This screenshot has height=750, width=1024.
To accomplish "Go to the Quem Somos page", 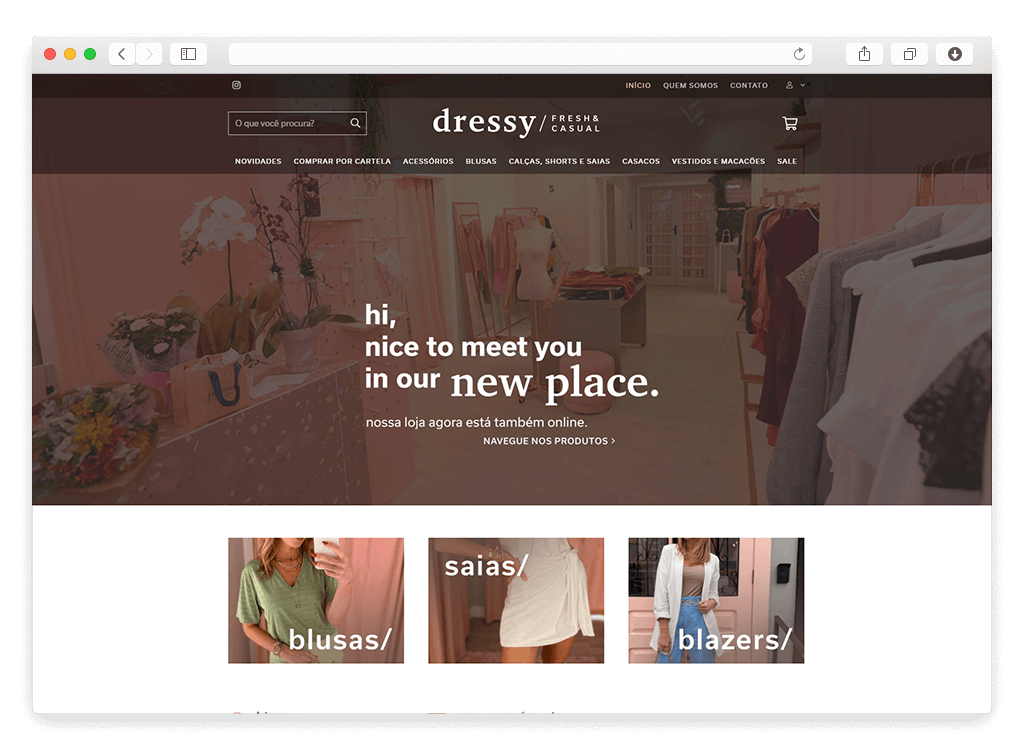I will click(x=690, y=86).
